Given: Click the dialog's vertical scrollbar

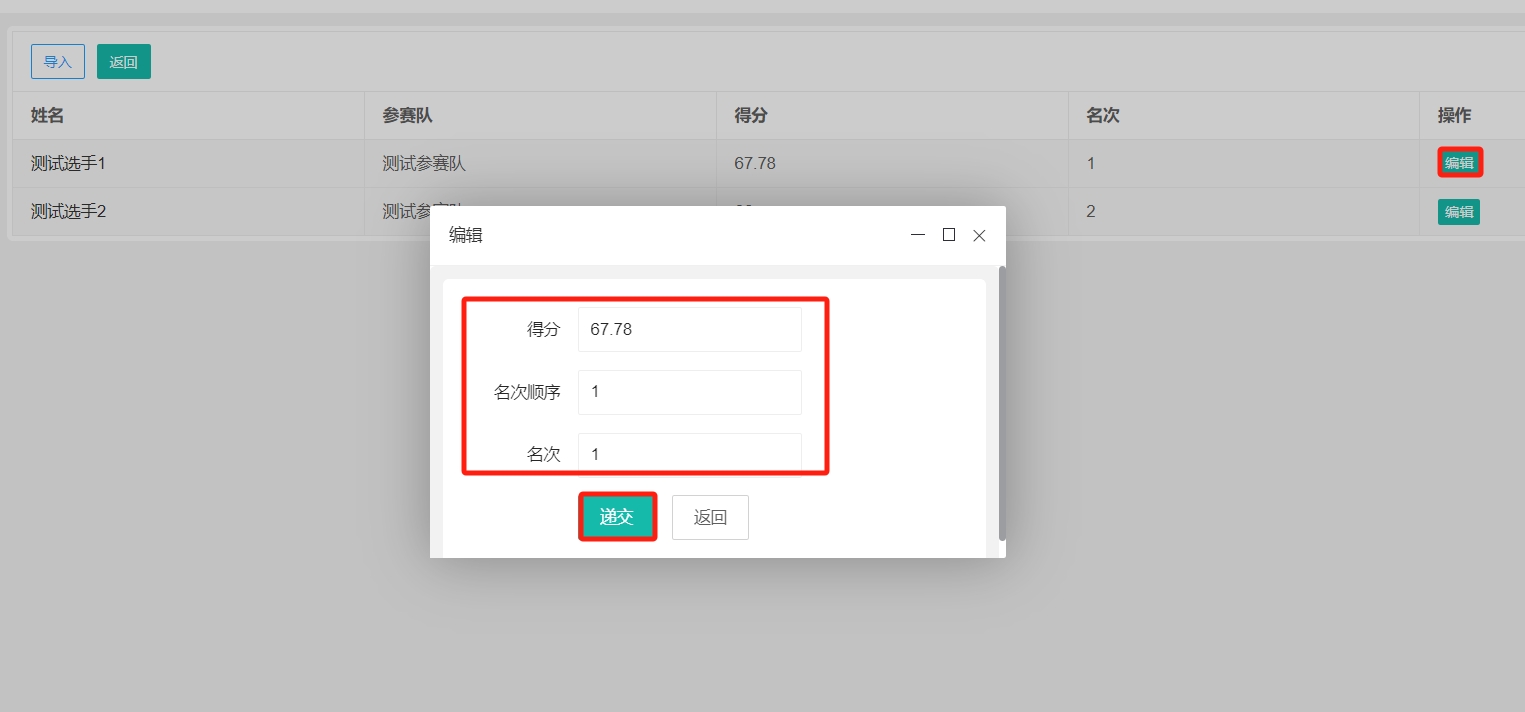Looking at the screenshot, I should coord(1002,400).
